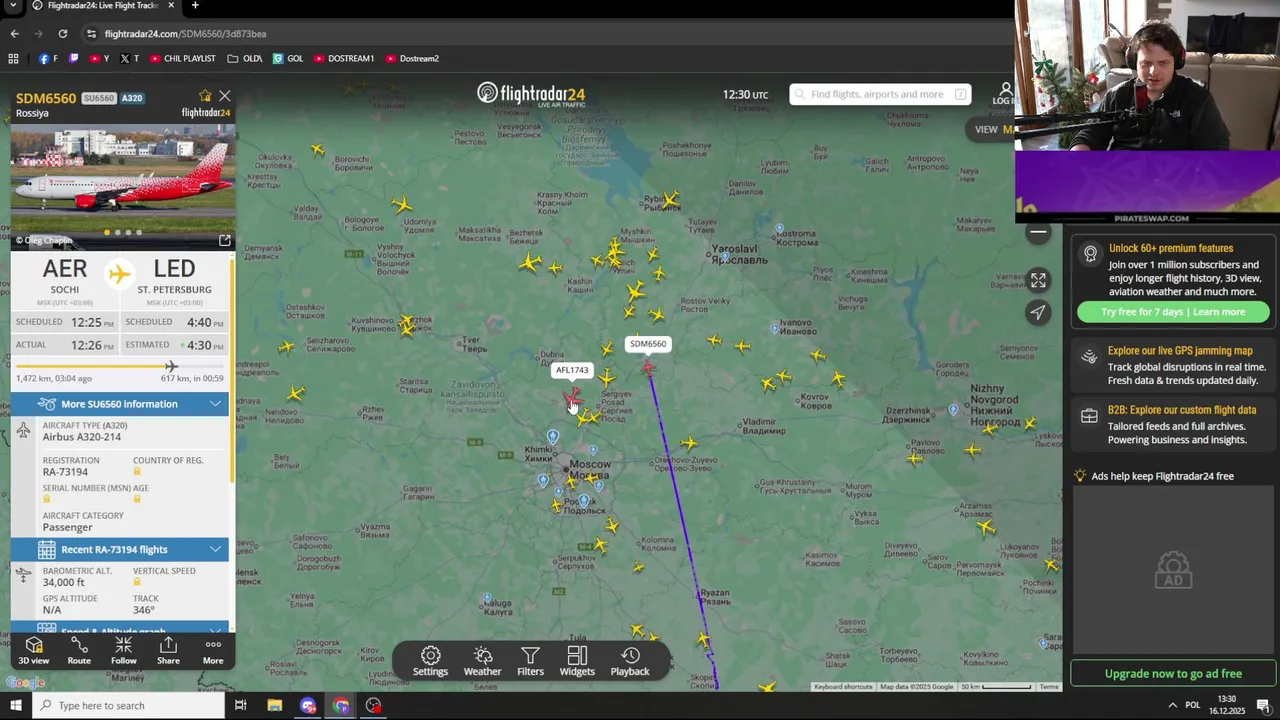Open the OLD bookmarks folder
This screenshot has height=720, width=1280.
[x=245, y=58]
